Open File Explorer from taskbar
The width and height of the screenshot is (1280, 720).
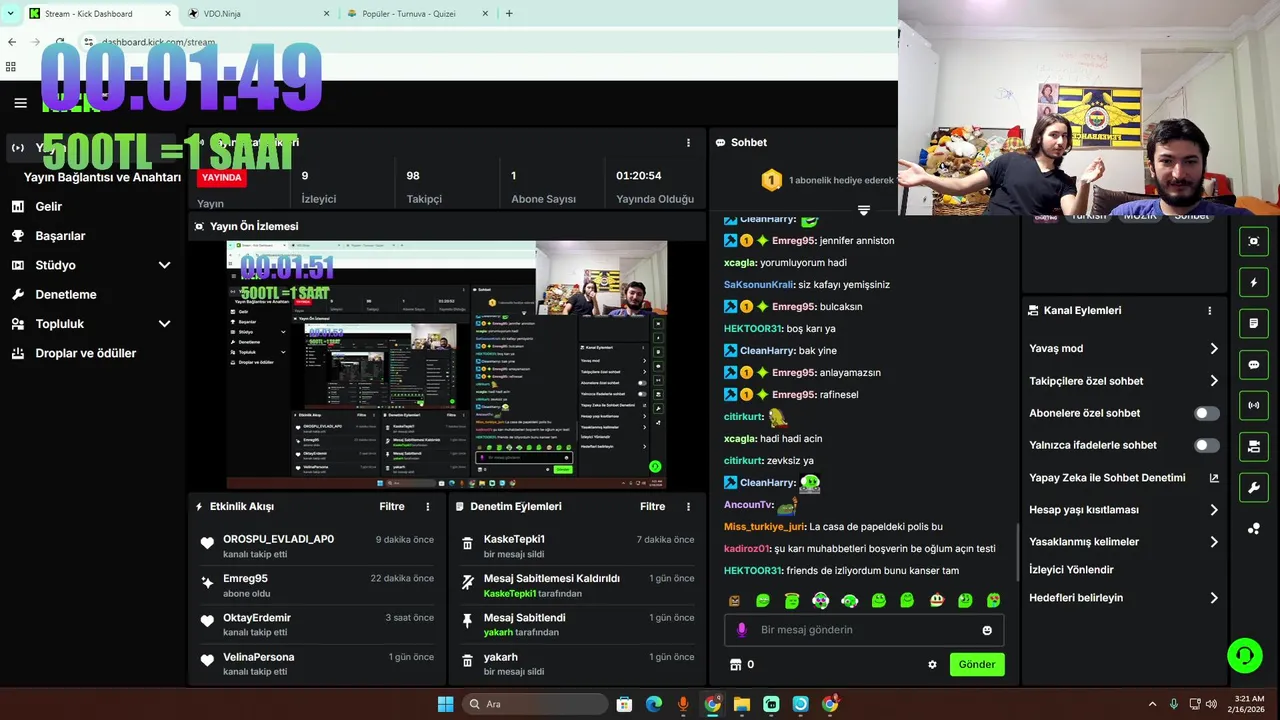click(x=742, y=704)
